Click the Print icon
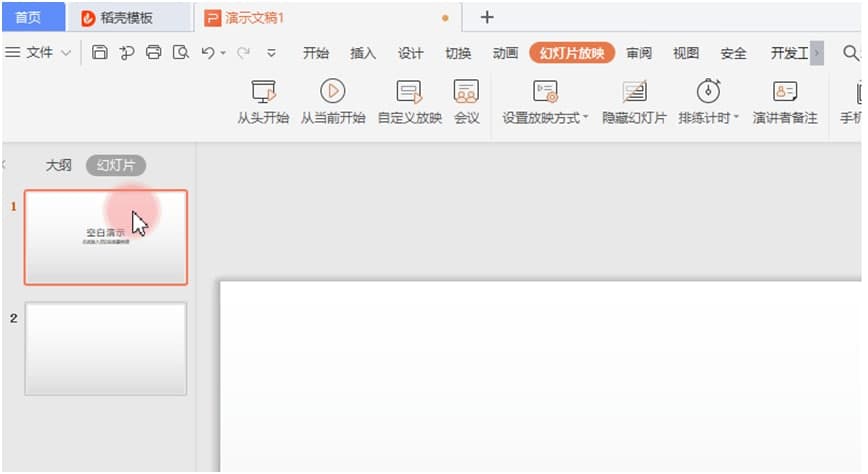868x474 pixels. click(153, 53)
